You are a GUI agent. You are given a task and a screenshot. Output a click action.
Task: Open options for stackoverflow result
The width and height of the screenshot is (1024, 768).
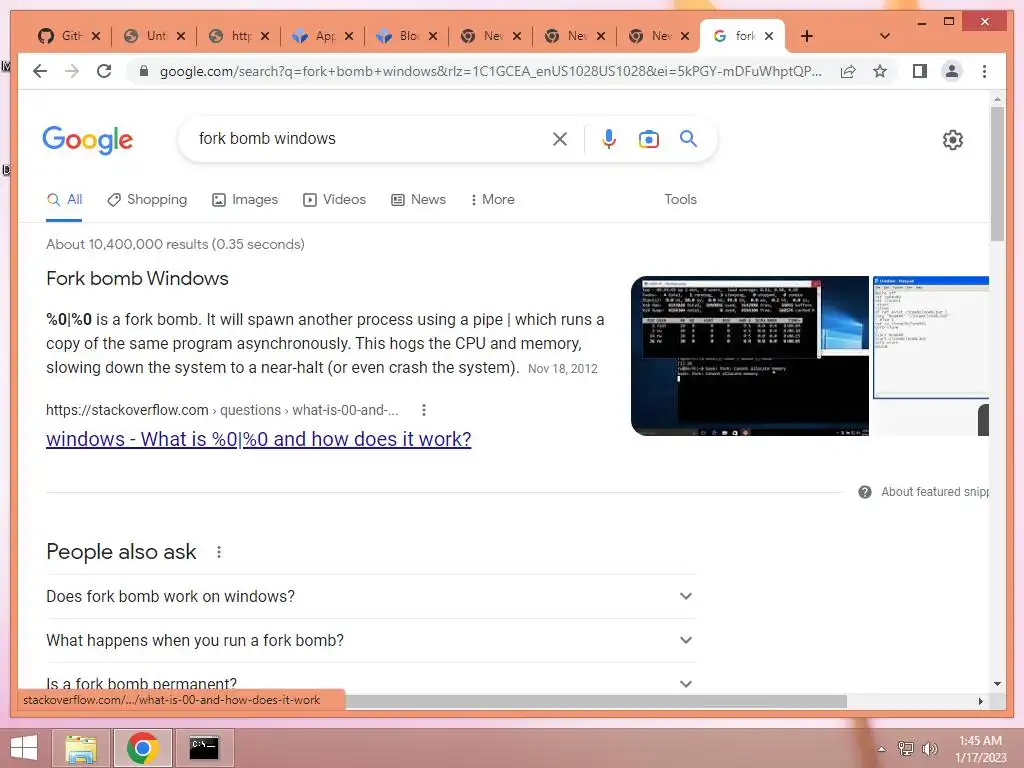pyautogui.click(x=424, y=410)
